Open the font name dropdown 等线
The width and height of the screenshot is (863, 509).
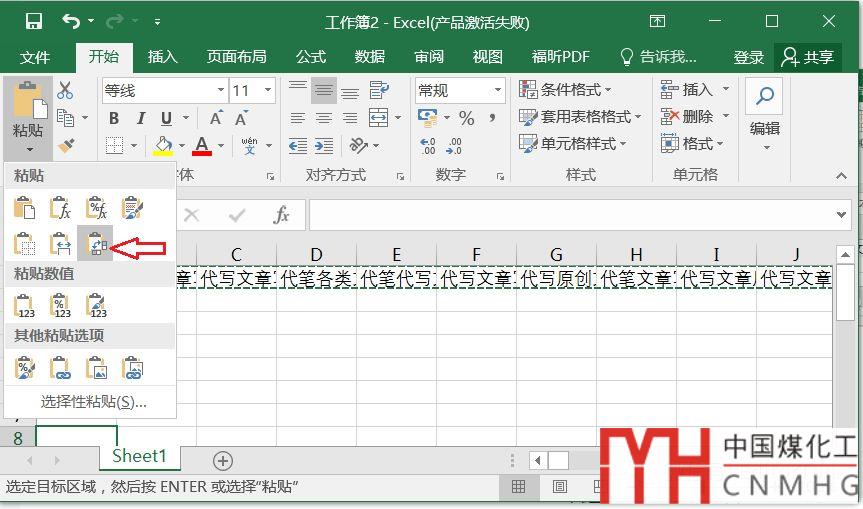(x=221, y=91)
